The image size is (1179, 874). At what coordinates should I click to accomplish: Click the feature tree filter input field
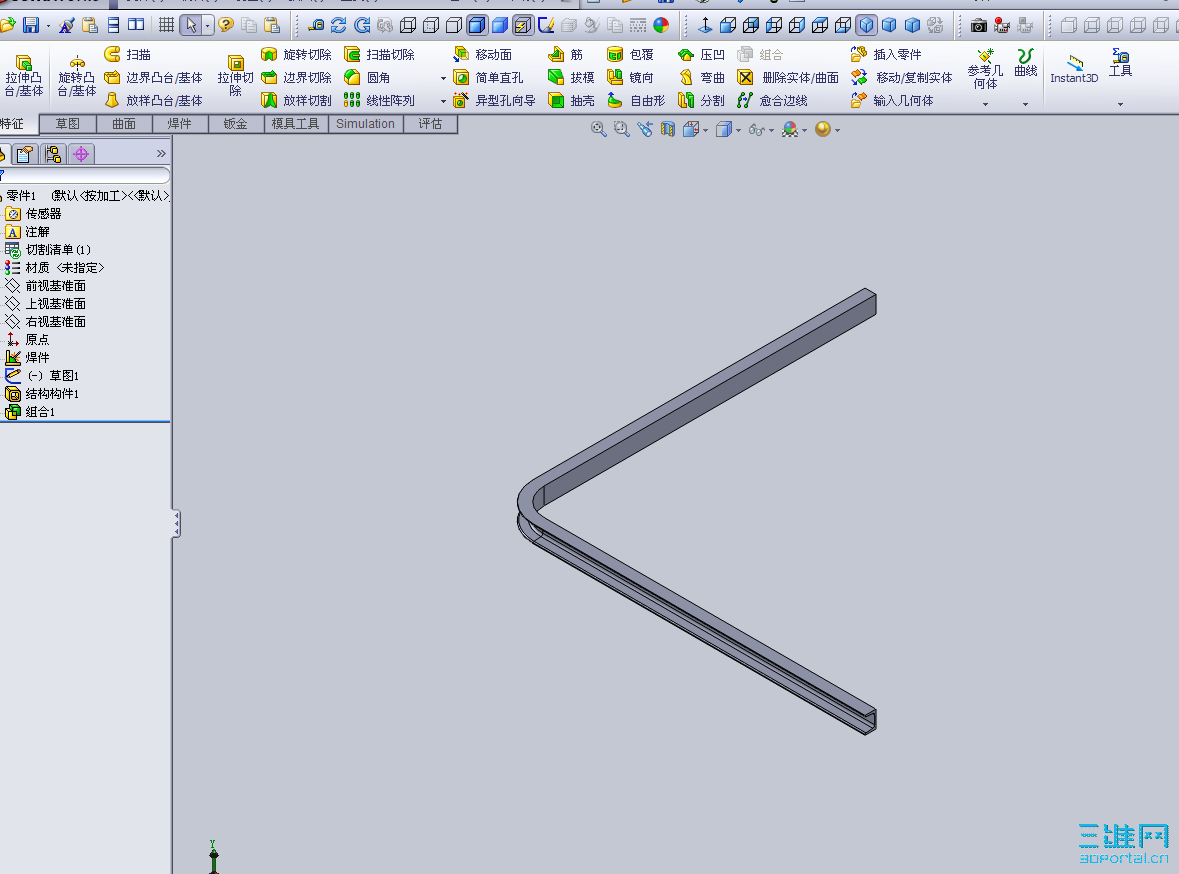[x=85, y=175]
